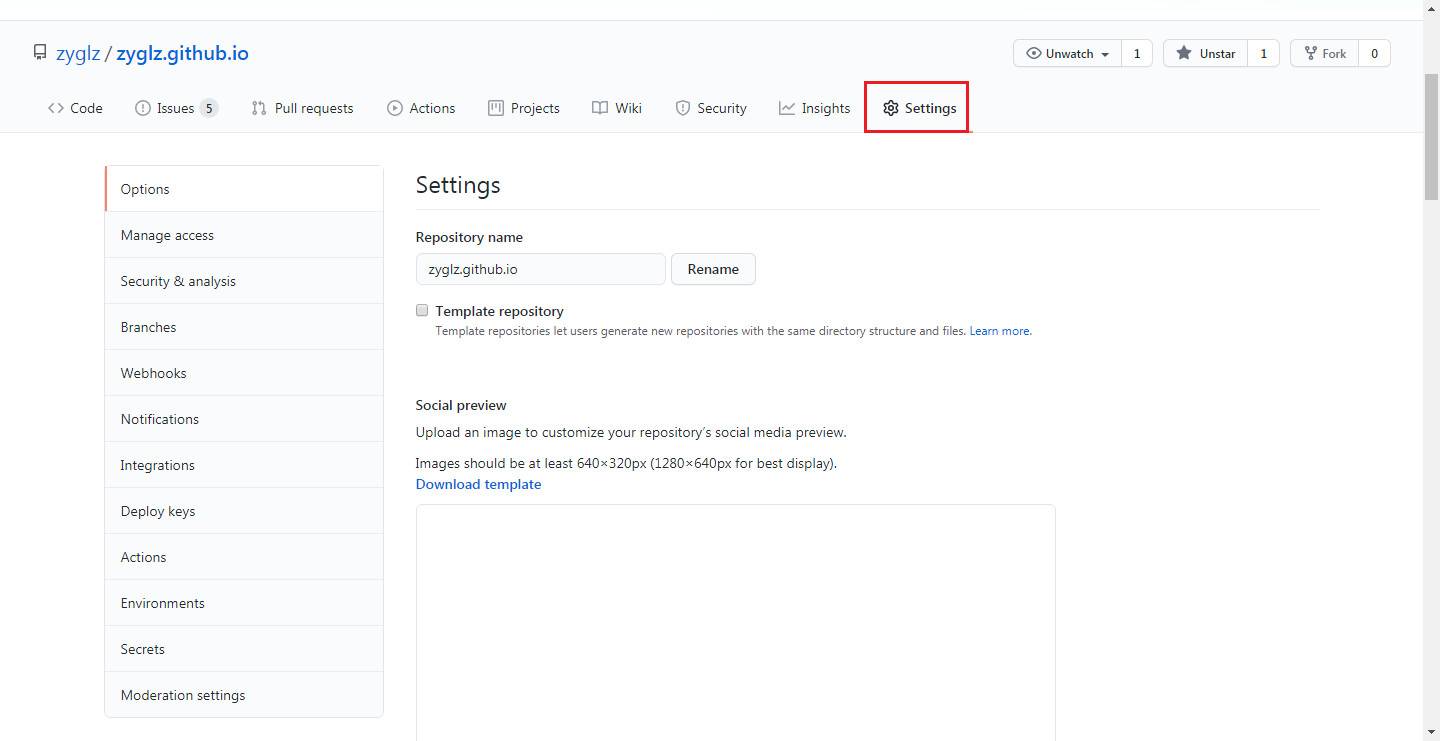Open Webhooks settings in sidebar

tap(153, 373)
